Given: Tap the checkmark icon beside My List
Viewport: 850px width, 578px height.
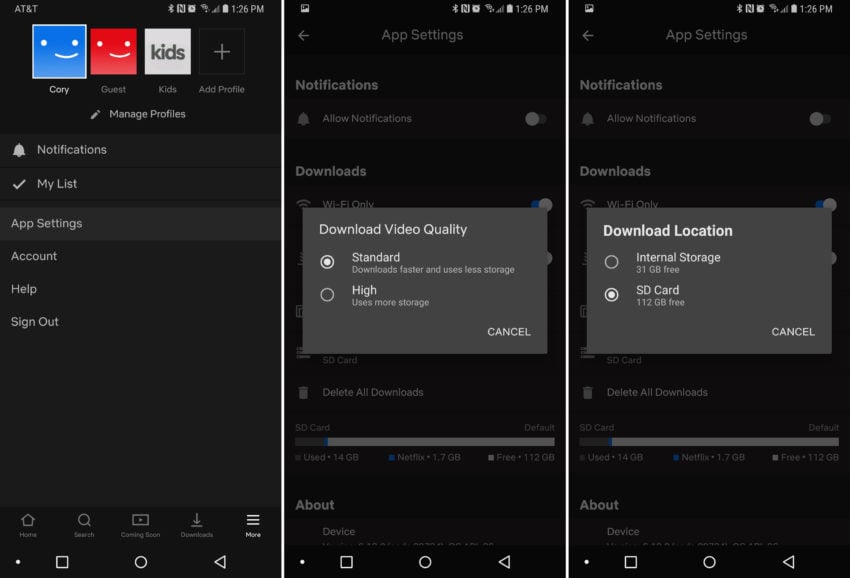Looking at the screenshot, I should (x=19, y=184).
